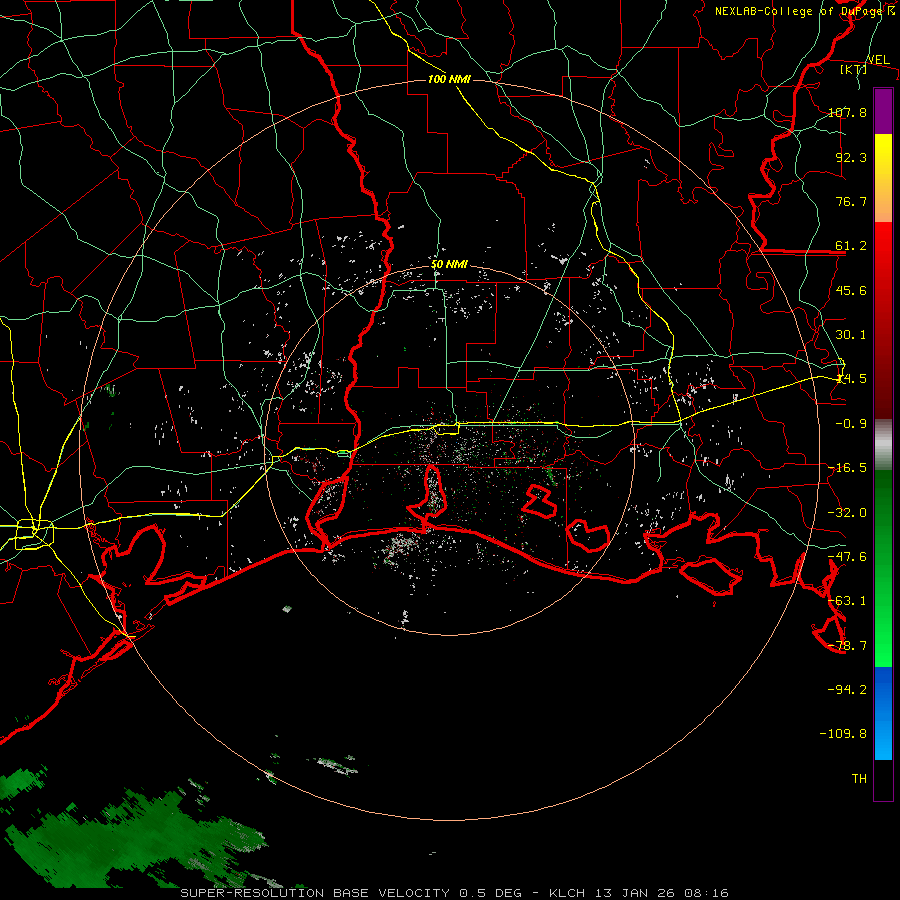This screenshot has height=900, width=900.
Task: Click the yellow Houston highway loop
Action: point(34,534)
